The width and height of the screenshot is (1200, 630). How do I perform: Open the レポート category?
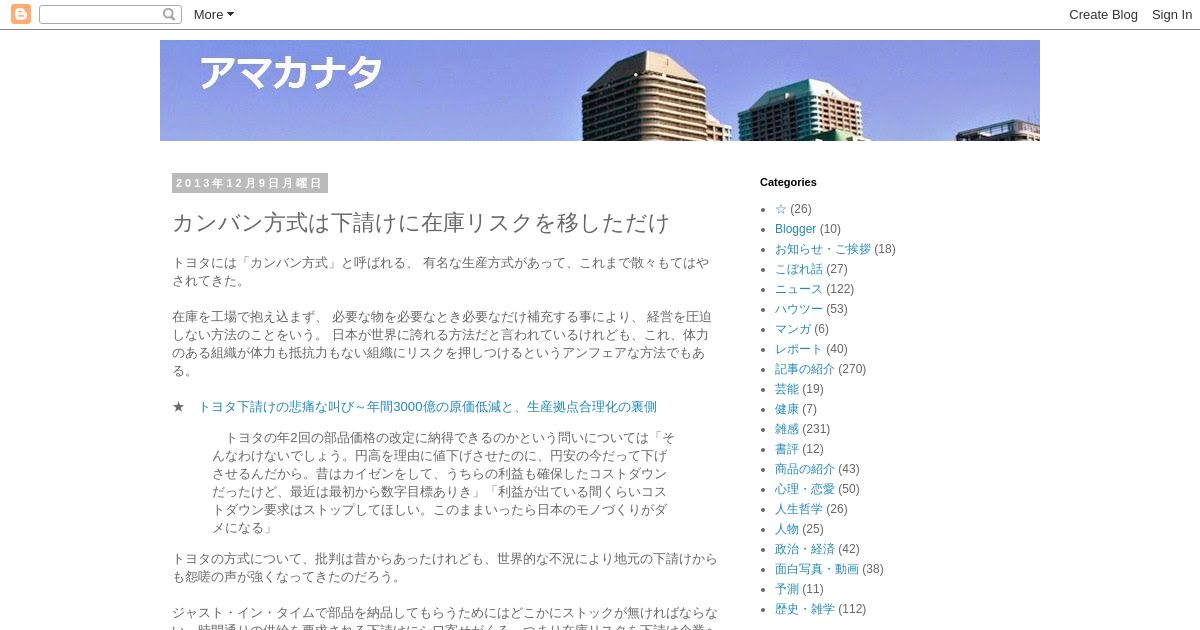click(x=799, y=349)
